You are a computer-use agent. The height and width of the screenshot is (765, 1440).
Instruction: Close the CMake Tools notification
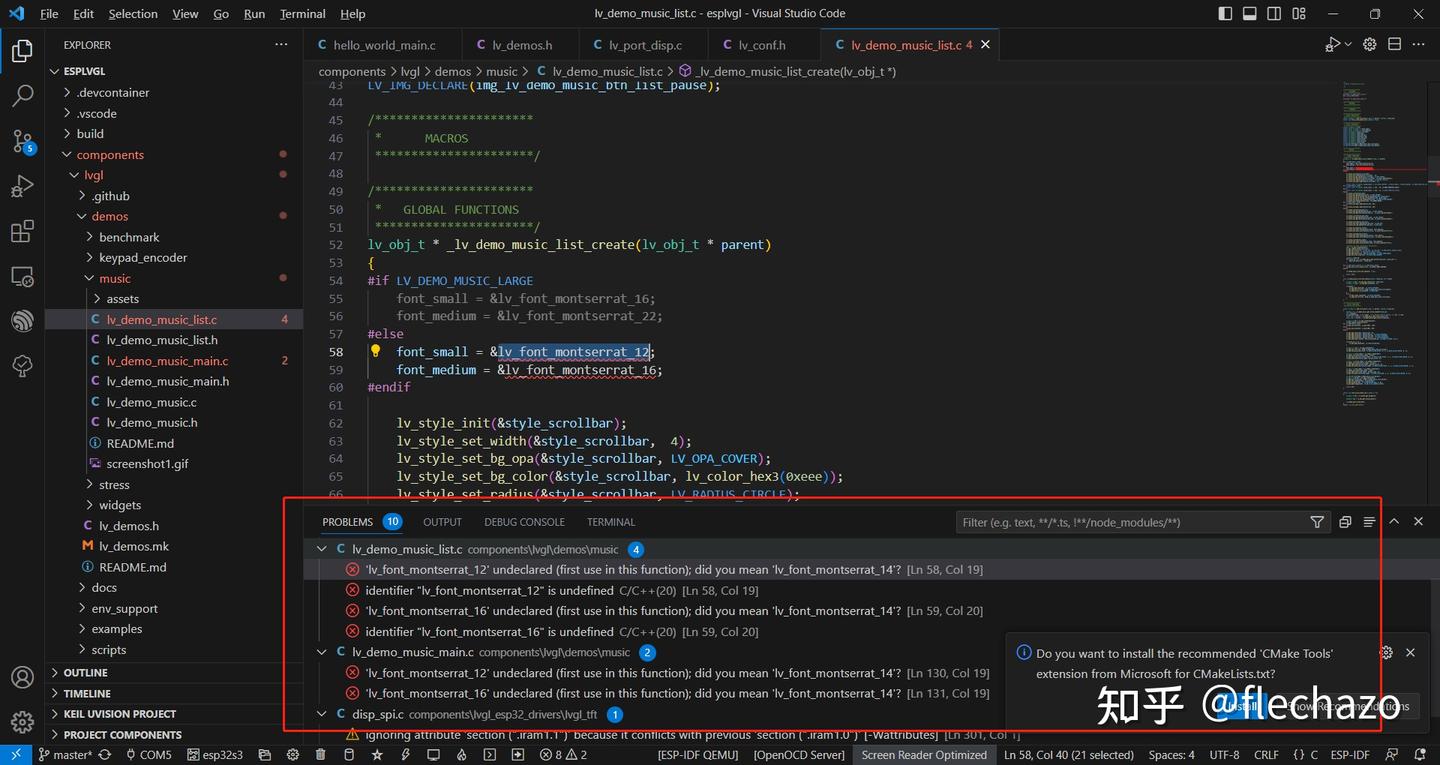click(x=1410, y=652)
